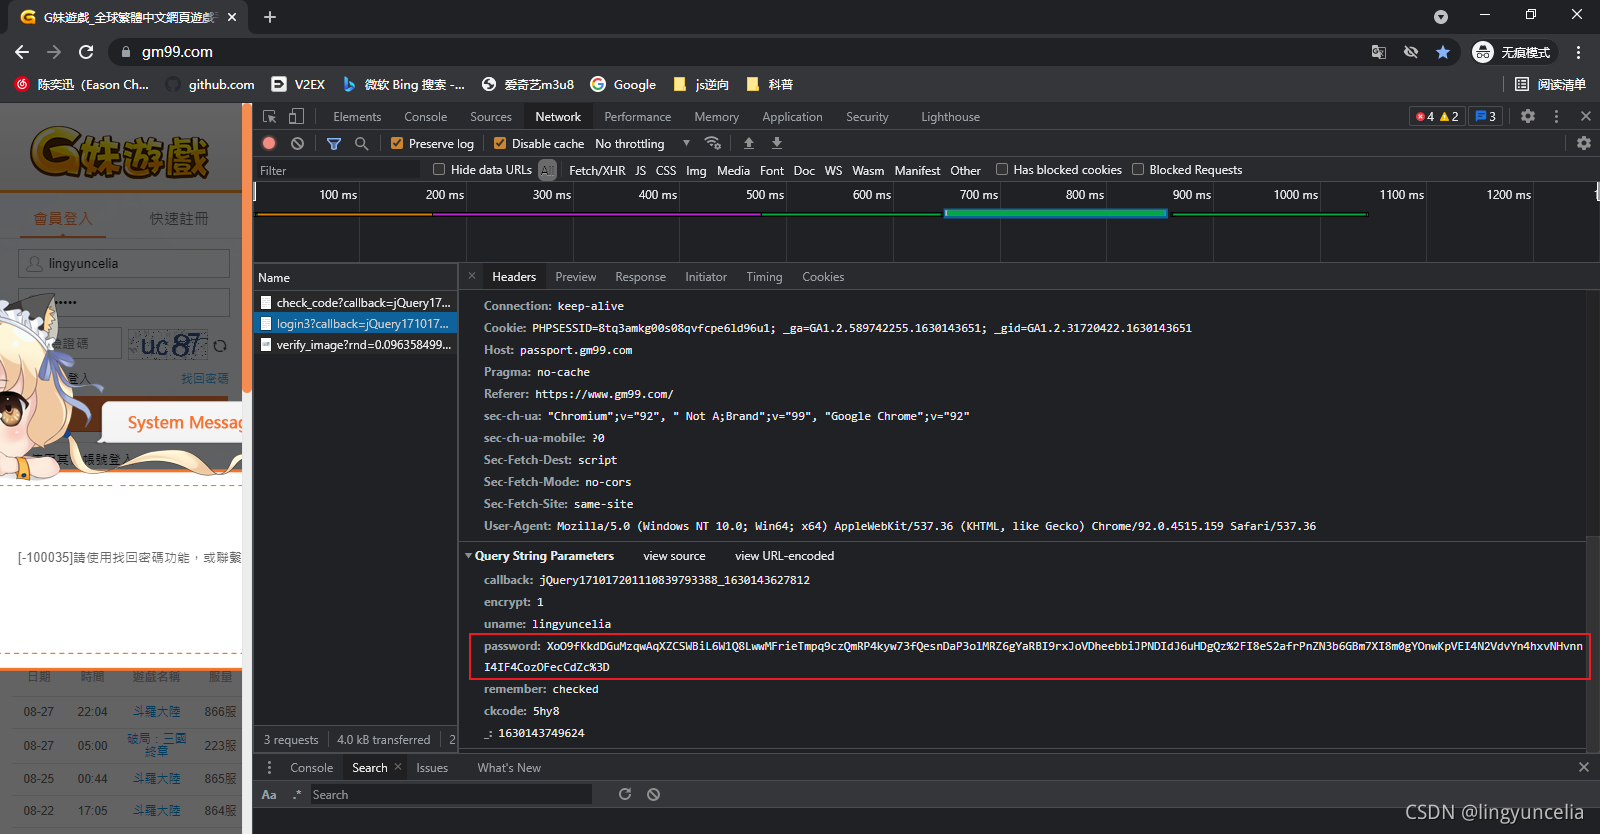Enable Blocked Requests checkbox
This screenshot has height=834, width=1600.
(1138, 170)
